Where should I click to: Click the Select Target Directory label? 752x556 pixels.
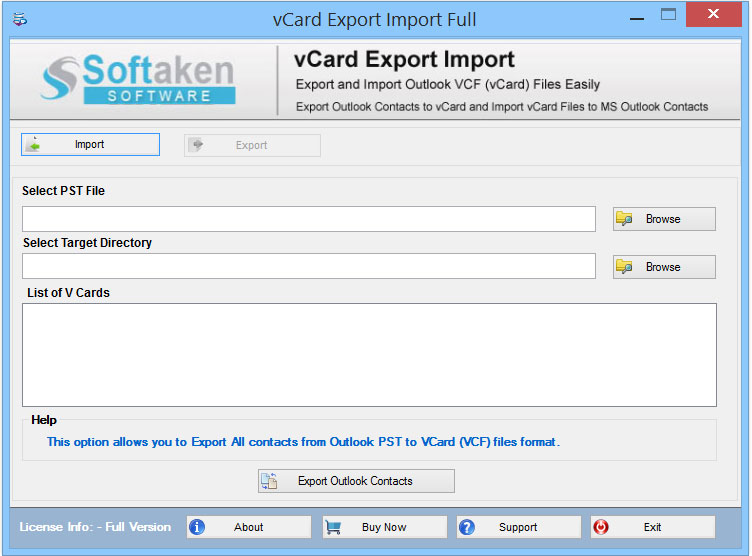point(87,243)
